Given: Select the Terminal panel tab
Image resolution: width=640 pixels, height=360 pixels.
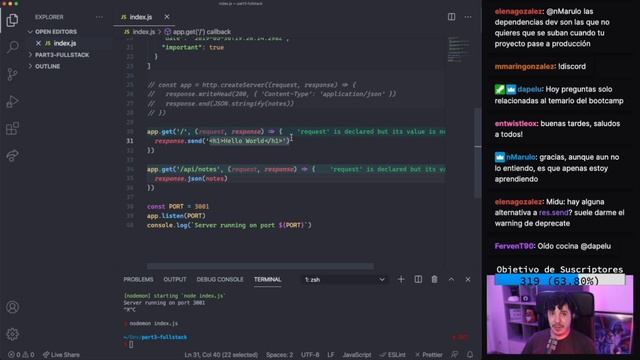Looking at the screenshot, I should coord(267,279).
